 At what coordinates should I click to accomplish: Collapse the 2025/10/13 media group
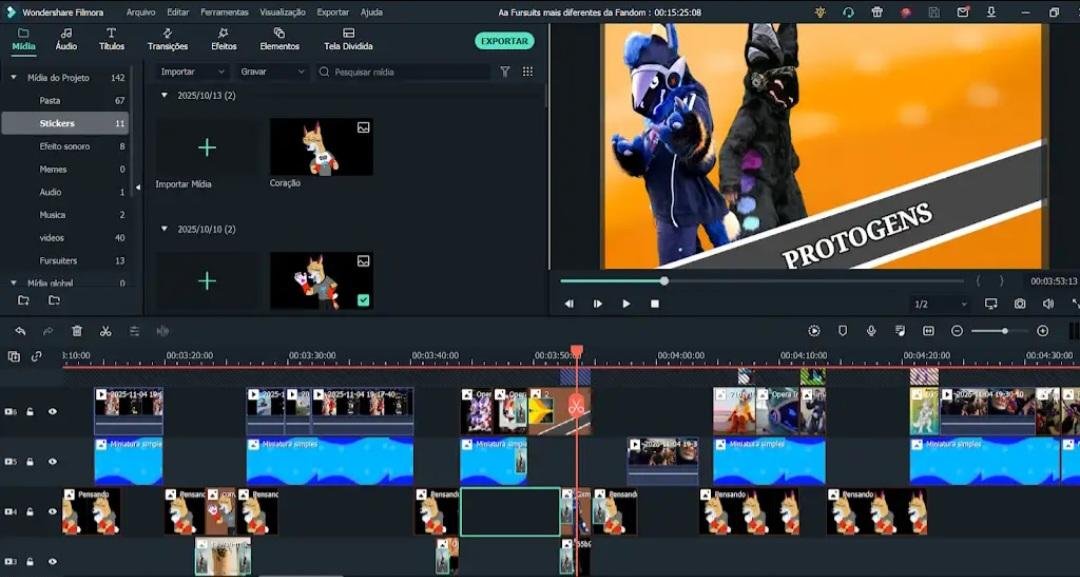pyautogui.click(x=164, y=95)
